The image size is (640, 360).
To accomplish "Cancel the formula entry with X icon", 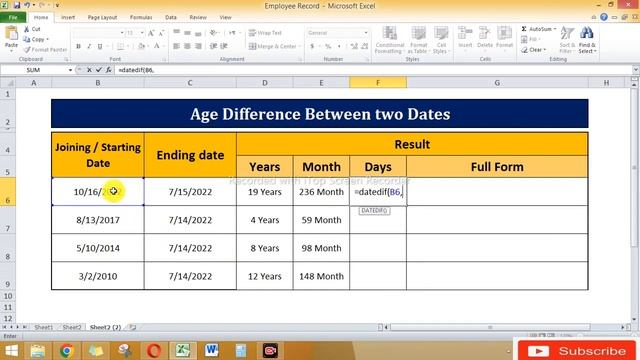I will (89, 70).
